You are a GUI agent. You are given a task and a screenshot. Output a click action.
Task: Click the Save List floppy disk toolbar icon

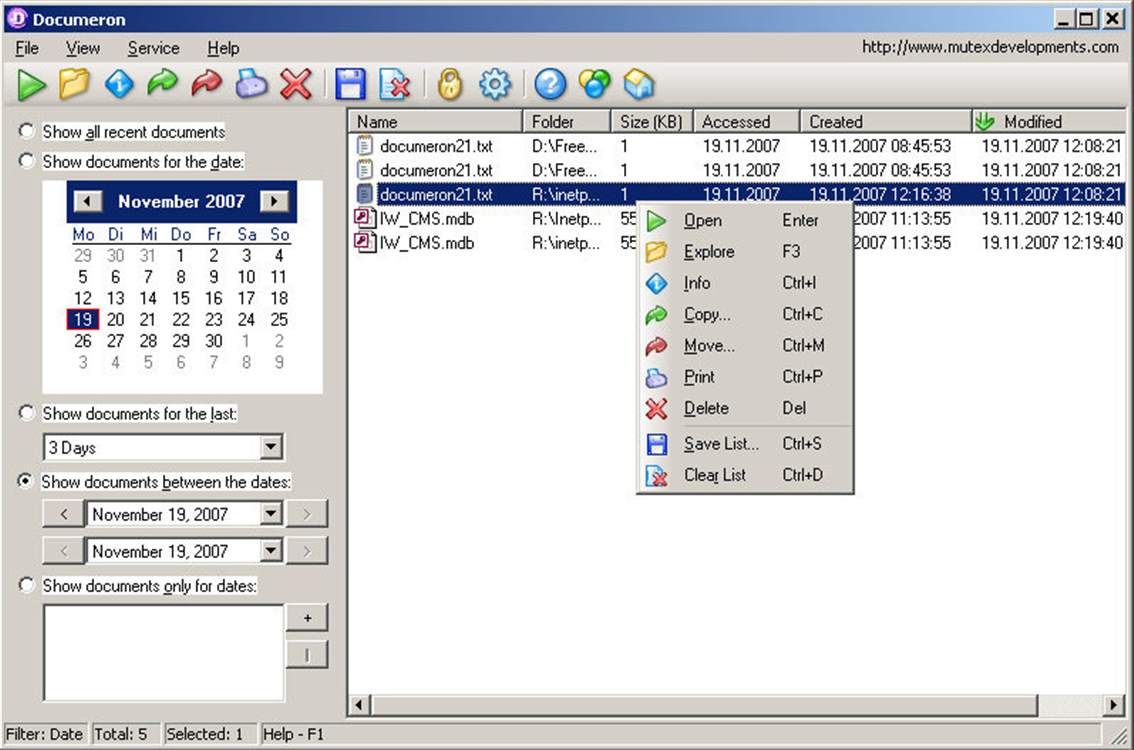tap(350, 85)
